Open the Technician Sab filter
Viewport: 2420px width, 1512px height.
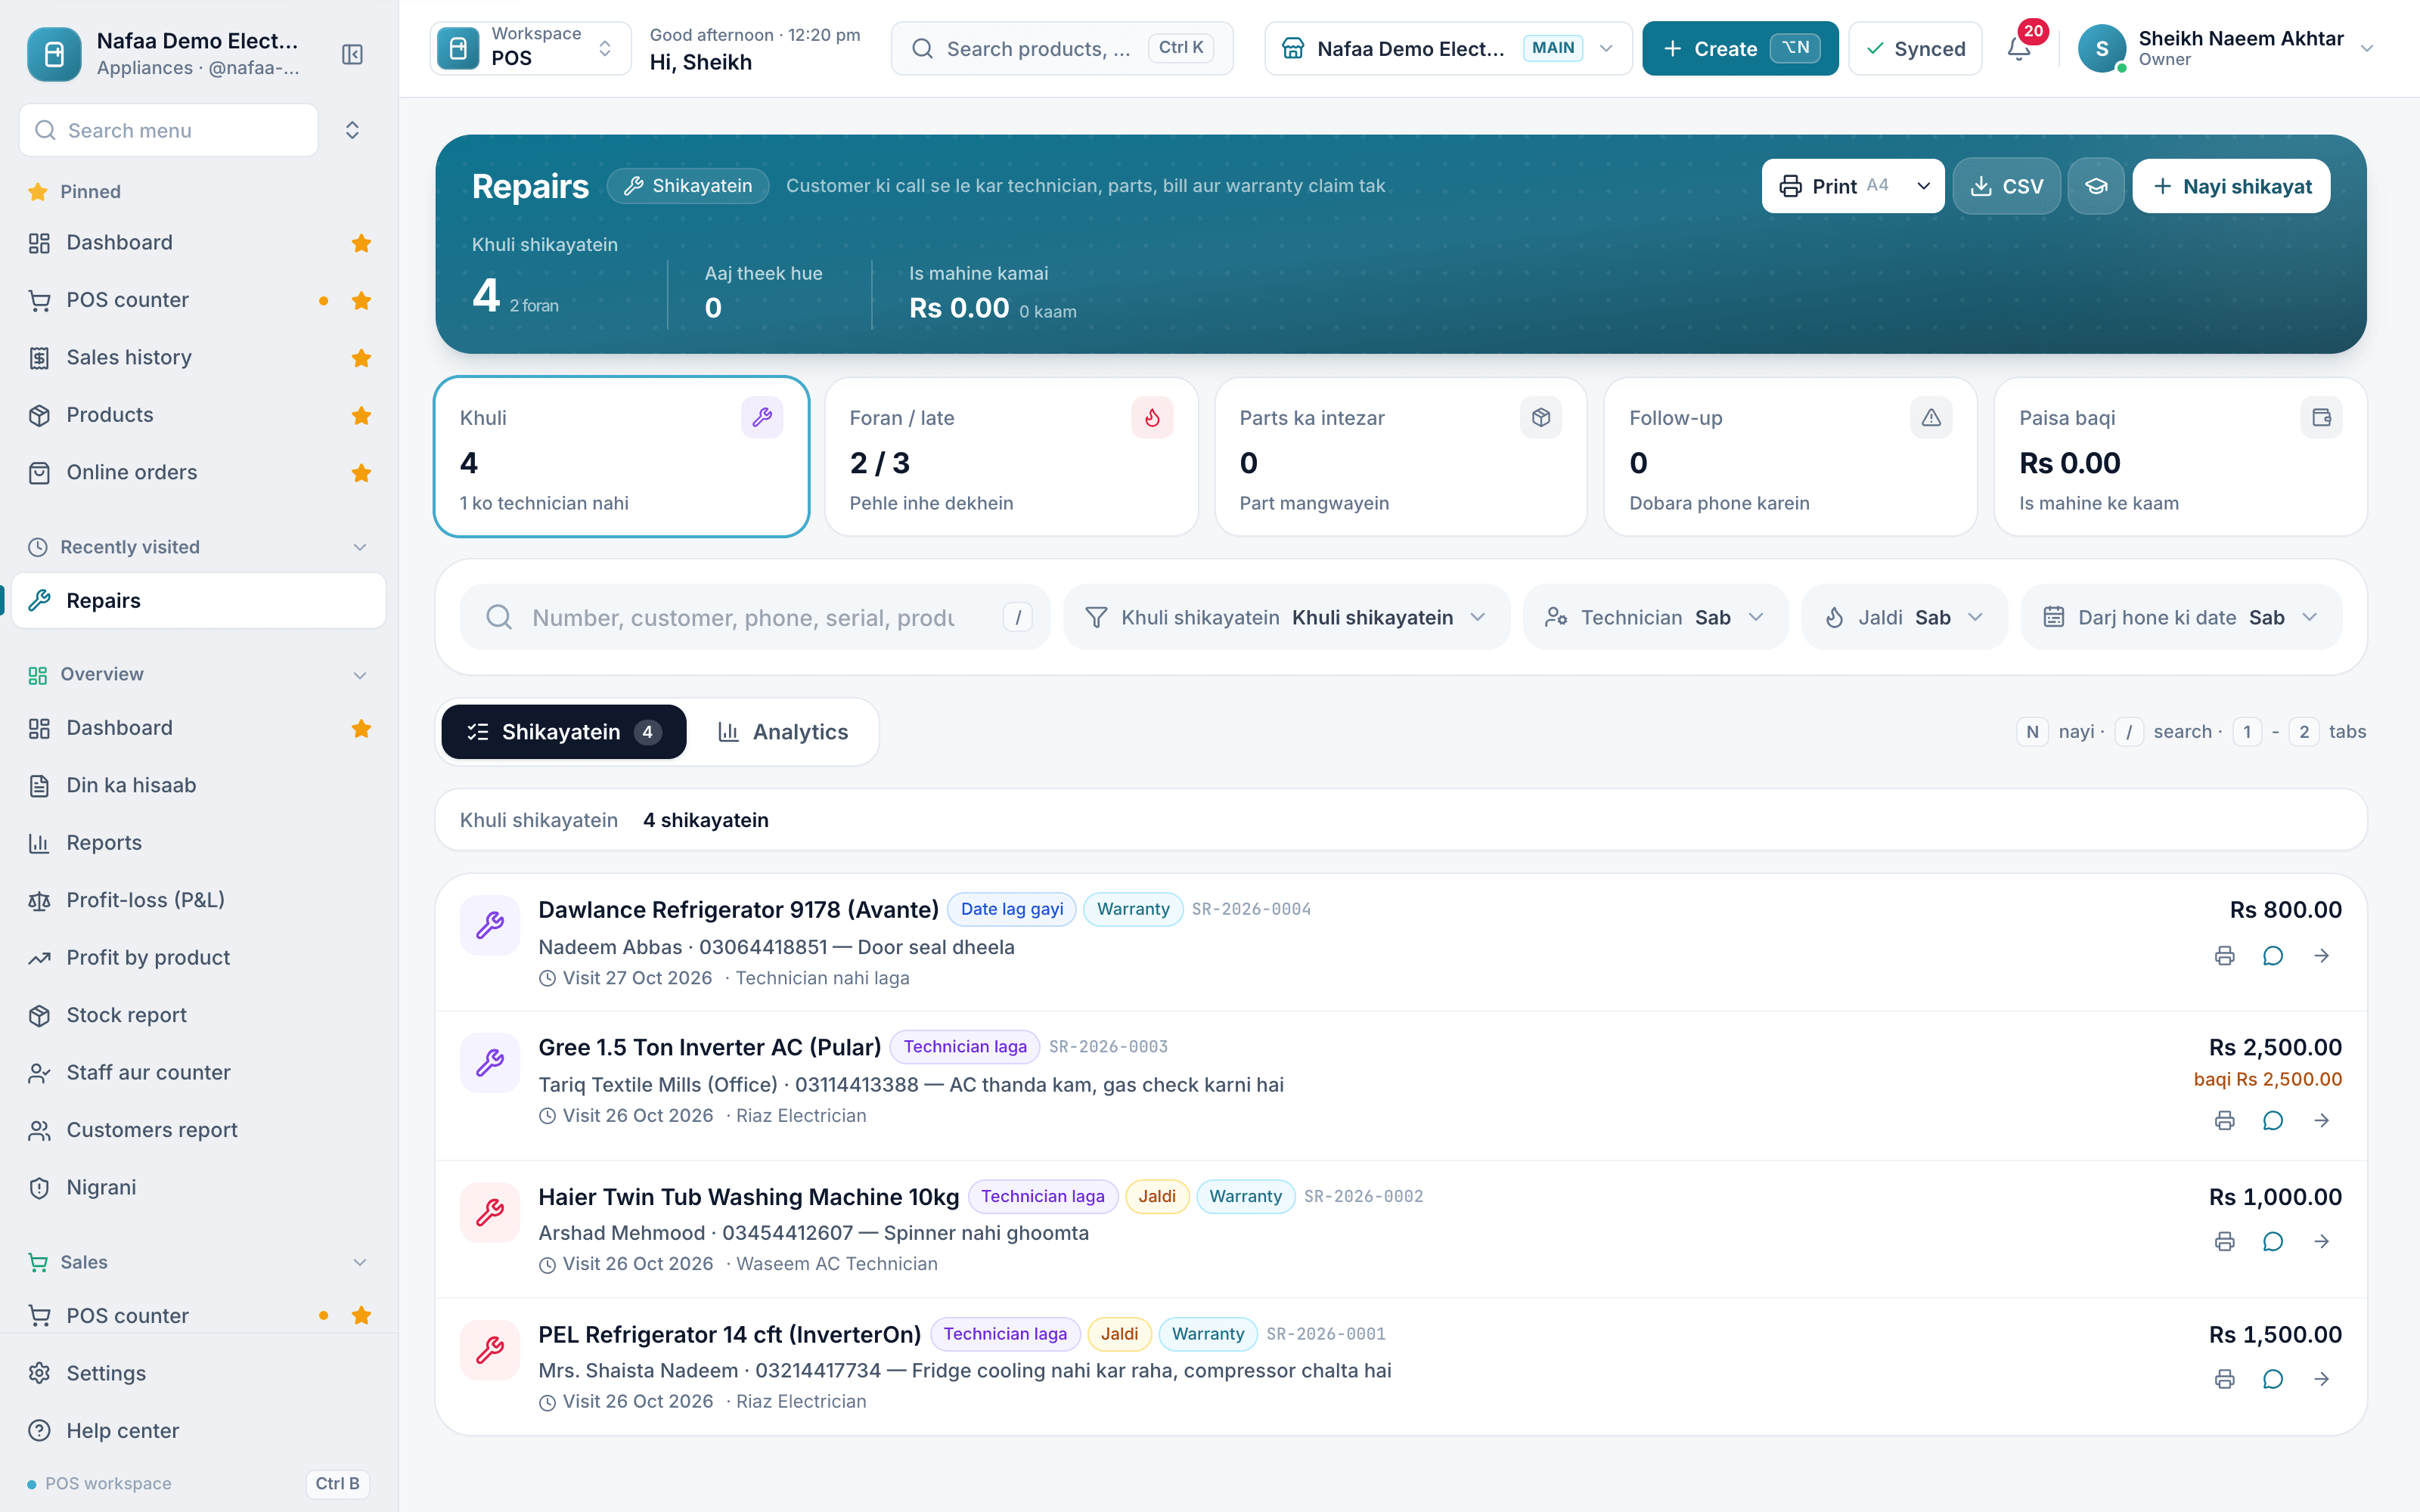tap(1655, 617)
